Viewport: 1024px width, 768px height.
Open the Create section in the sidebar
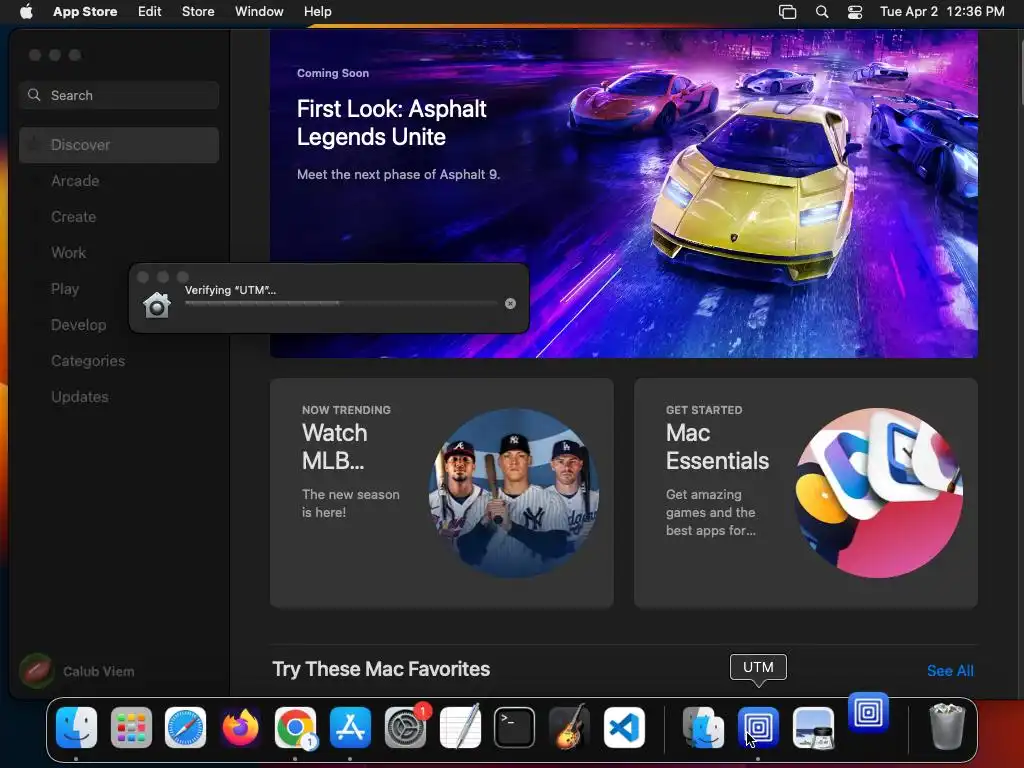point(119,217)
